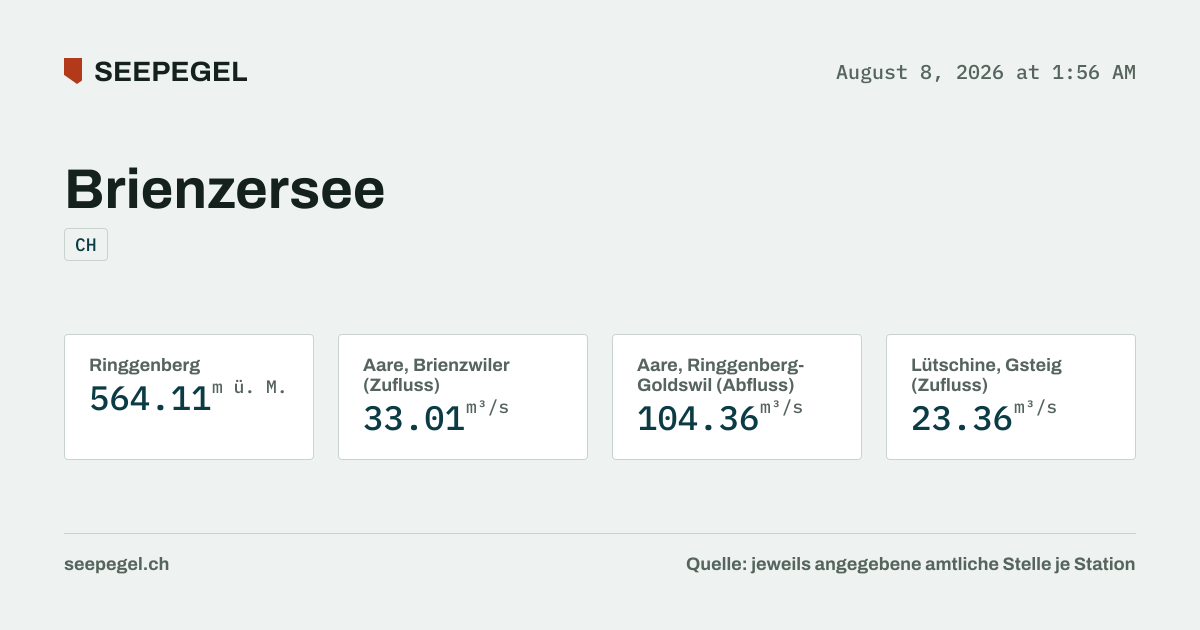This screenshot has height=630, width=1200.
Task: Click the 33.01 inflow value
Action: click(414, 419)
